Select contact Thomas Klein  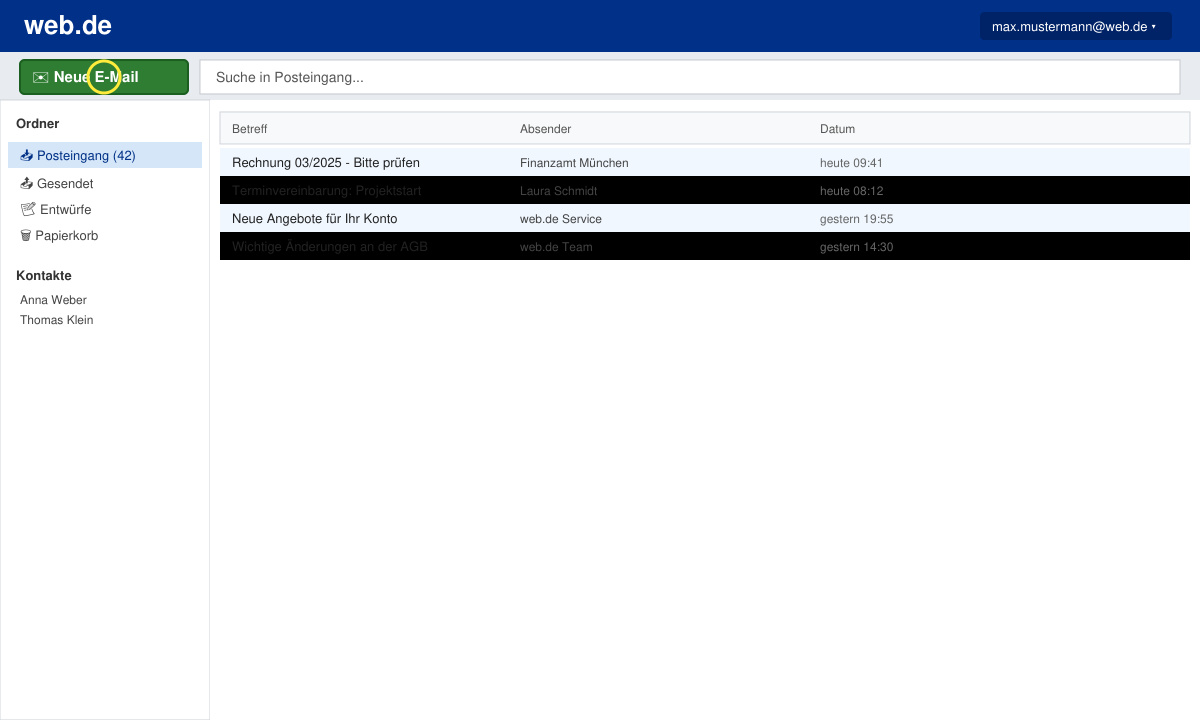pos(57,320)
